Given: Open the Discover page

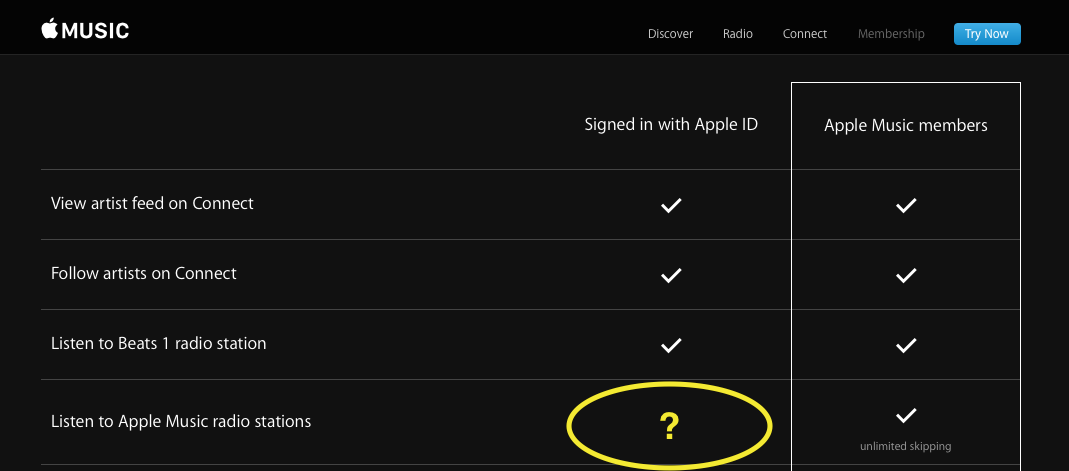Looking at the screenshot, I should coord(670,33).
